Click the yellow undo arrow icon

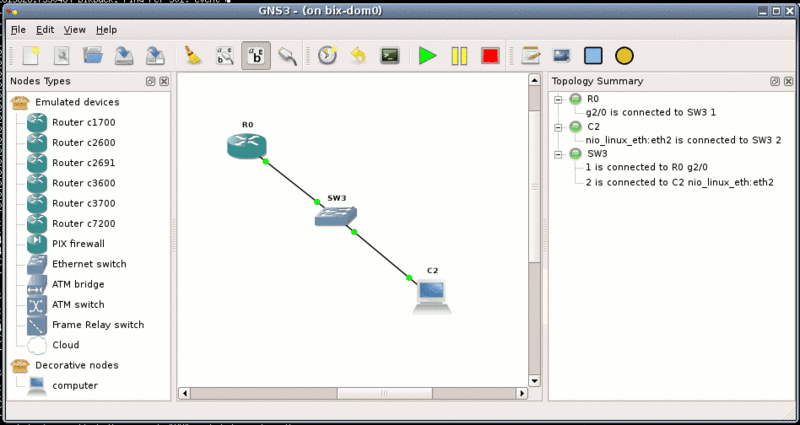tap(358, 56)
